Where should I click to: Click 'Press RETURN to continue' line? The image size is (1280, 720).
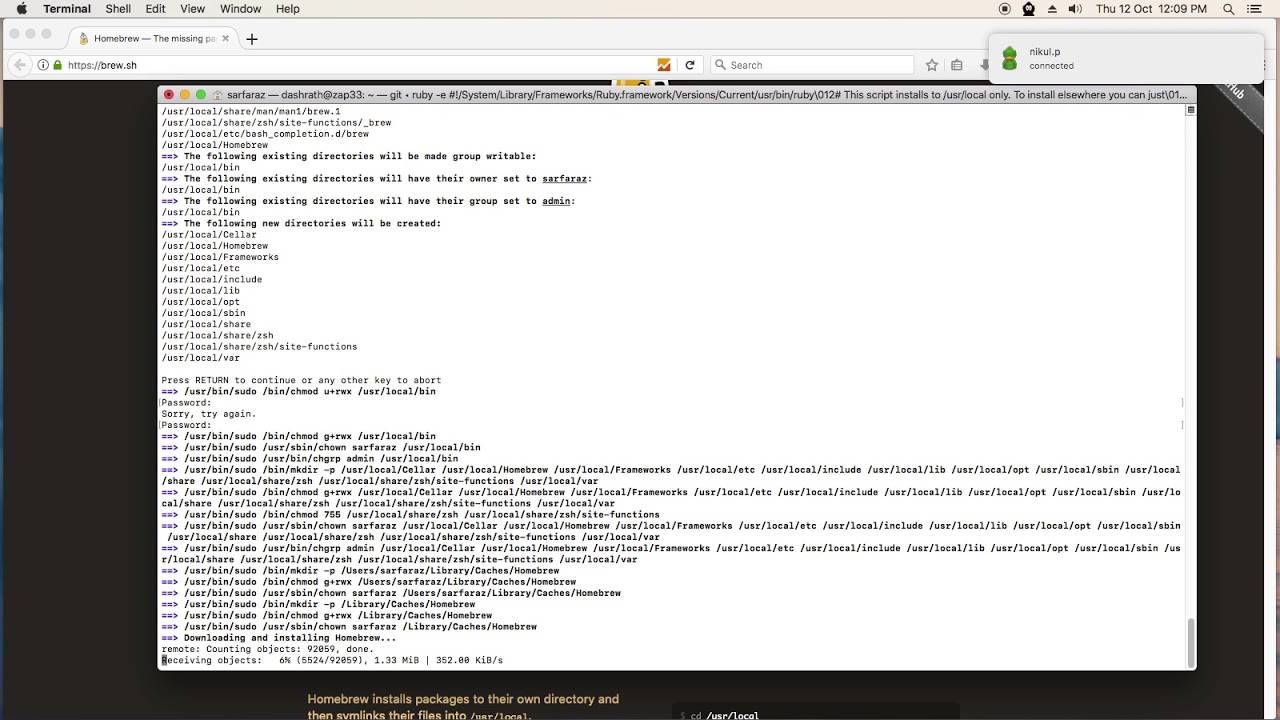(x=301, y=380)
